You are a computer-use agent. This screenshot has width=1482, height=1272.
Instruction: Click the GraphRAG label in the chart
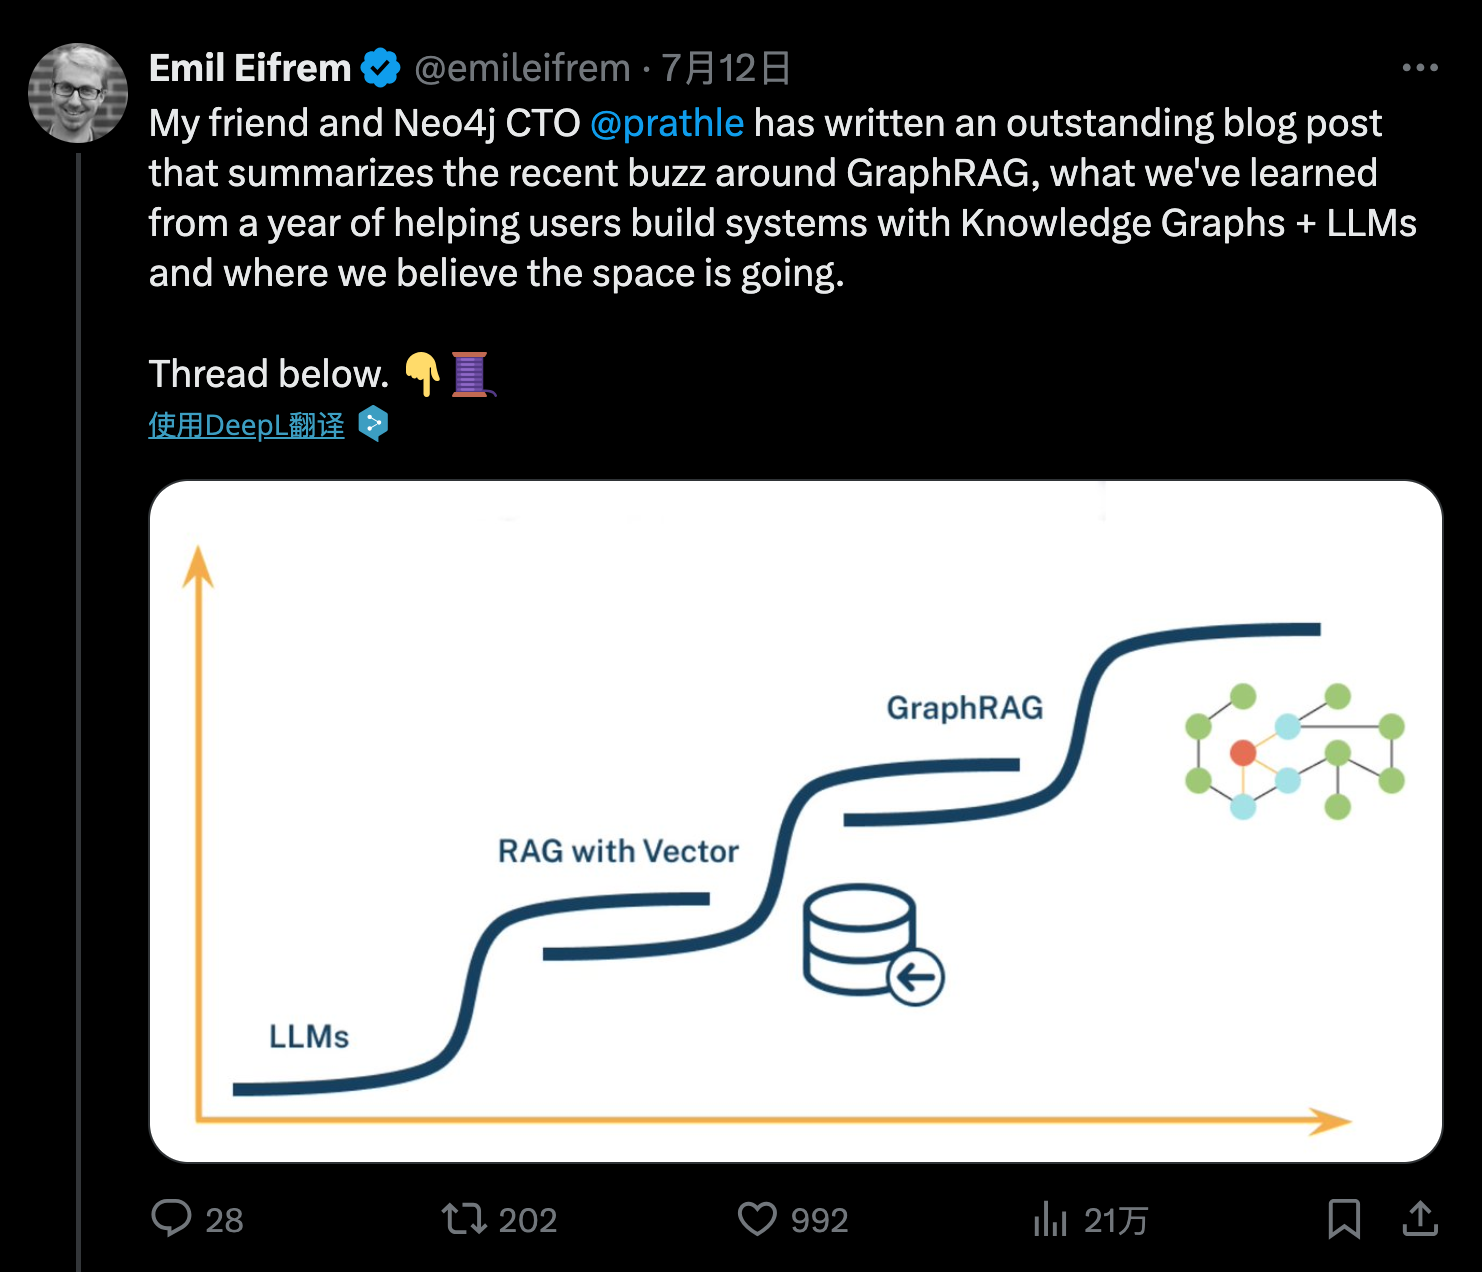[964, 708]
